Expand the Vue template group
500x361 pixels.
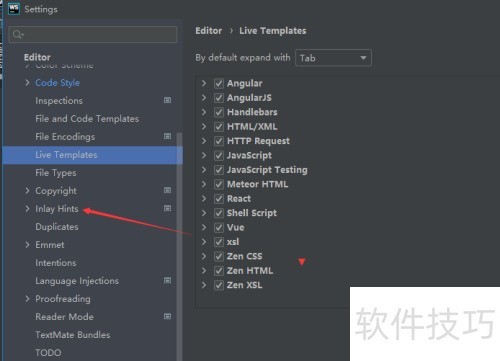(x=204, y=227)
